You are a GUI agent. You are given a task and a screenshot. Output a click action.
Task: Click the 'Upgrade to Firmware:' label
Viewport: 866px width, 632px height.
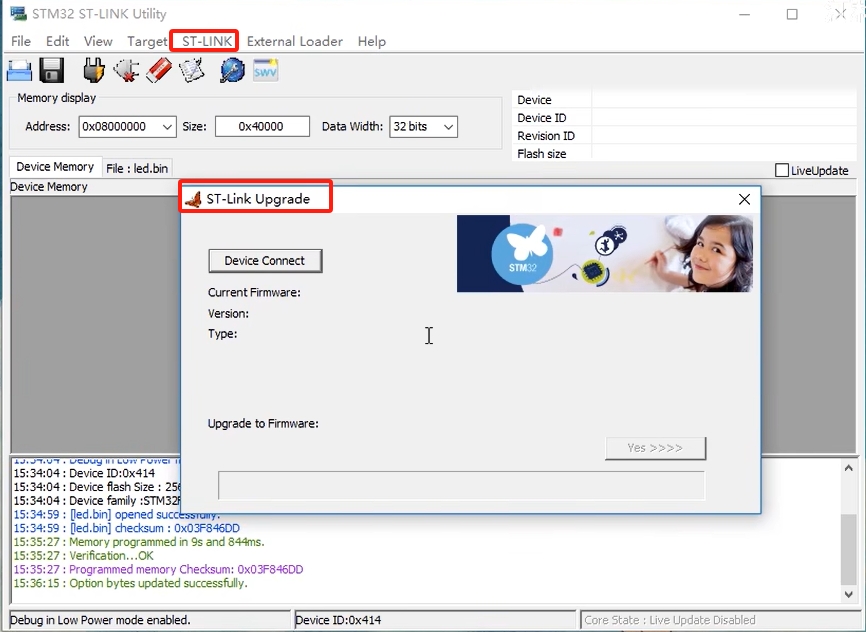263,424
